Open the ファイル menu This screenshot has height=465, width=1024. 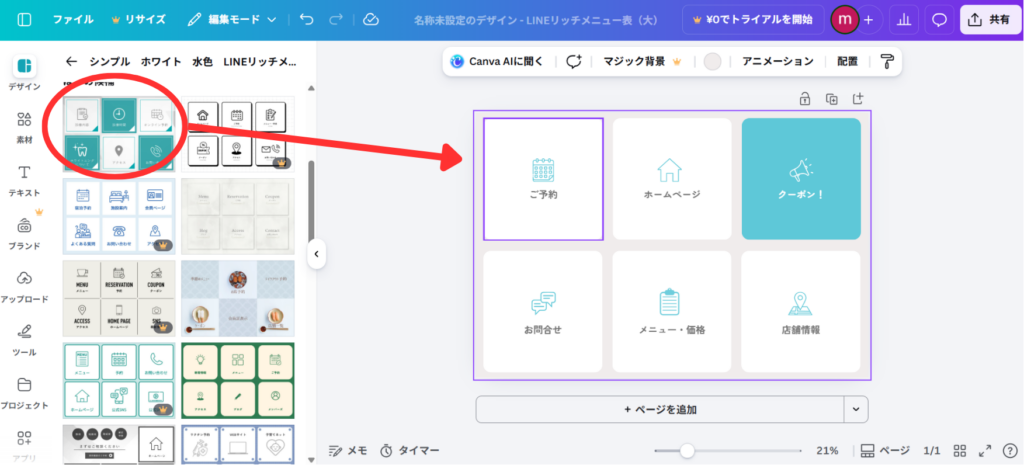(x=73, y=19)
